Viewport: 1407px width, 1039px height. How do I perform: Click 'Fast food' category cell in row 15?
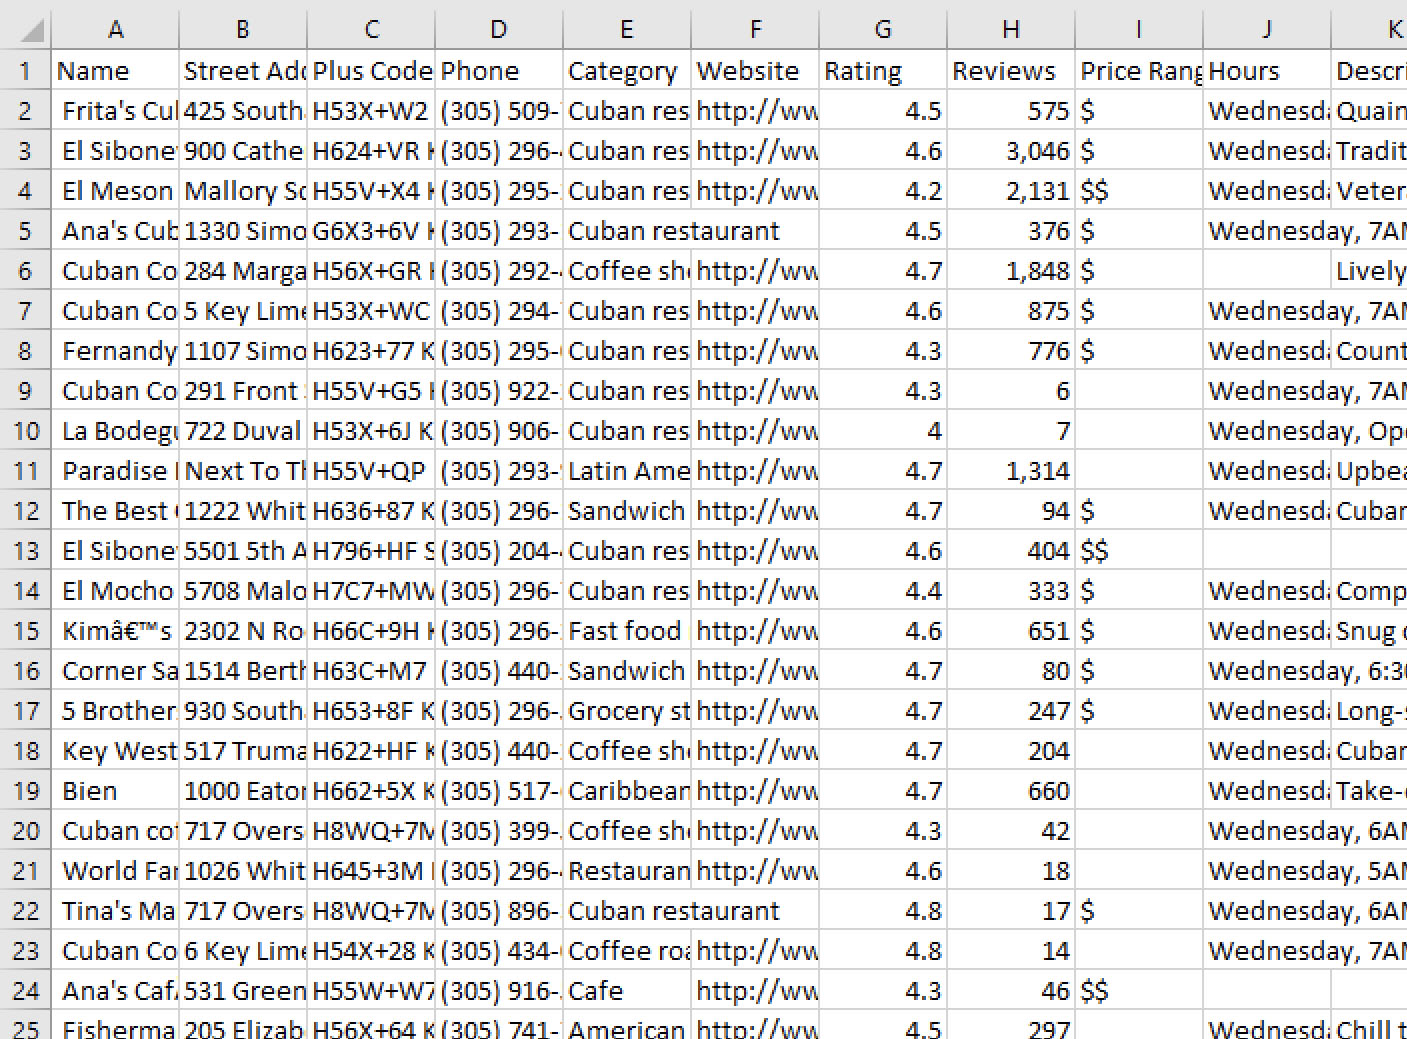tap(627, 631)
